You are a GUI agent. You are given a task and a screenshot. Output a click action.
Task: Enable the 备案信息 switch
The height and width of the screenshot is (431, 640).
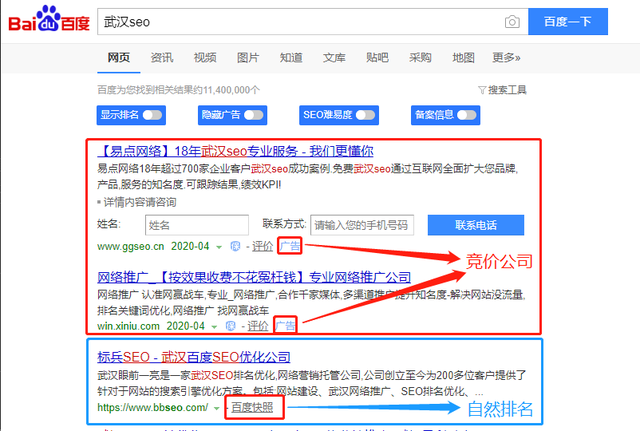click(x=467, y=115)
